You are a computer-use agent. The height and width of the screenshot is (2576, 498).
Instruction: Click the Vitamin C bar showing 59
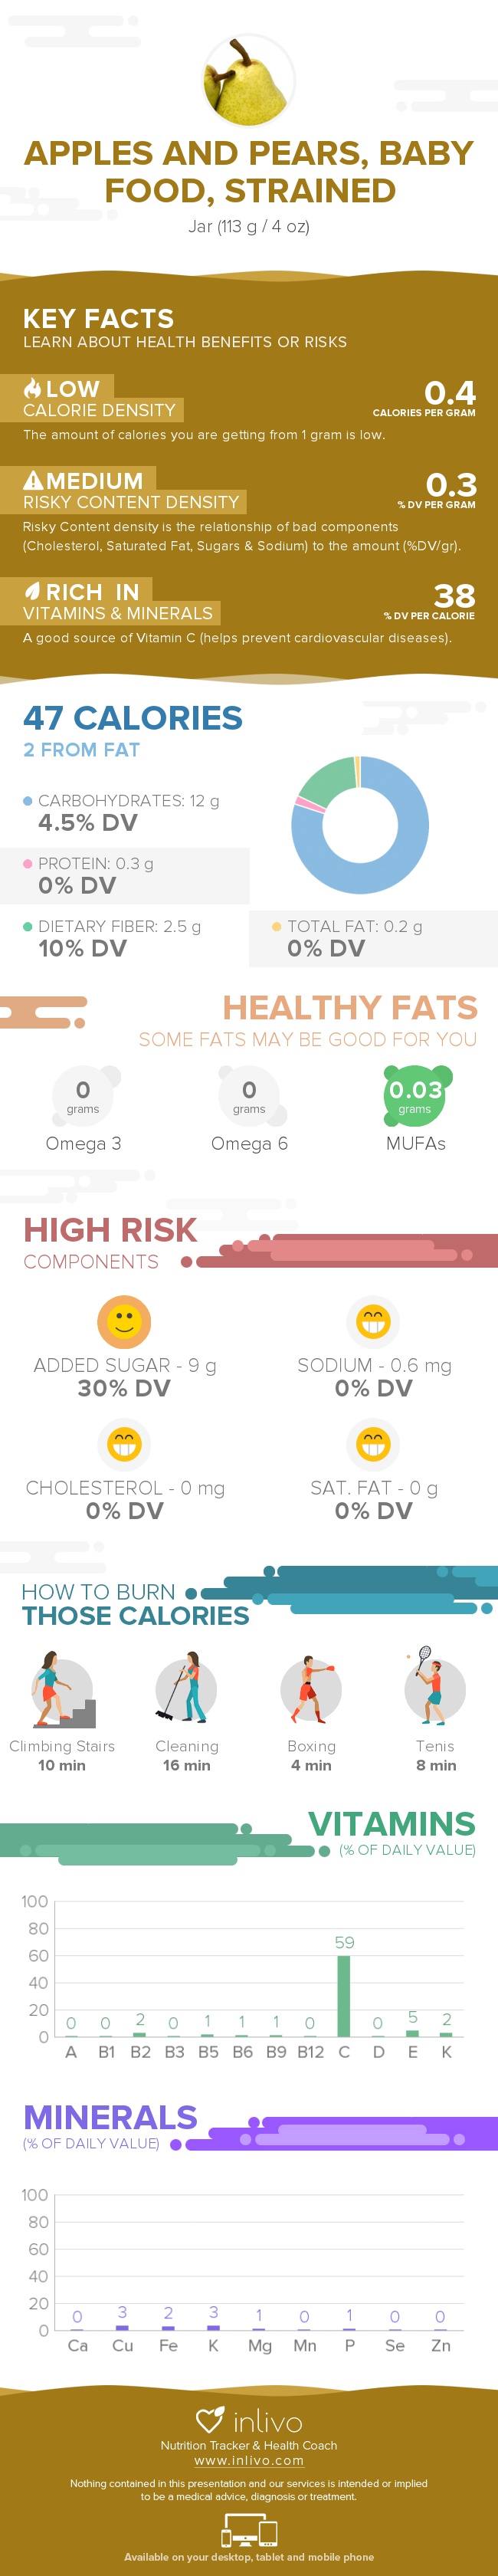pyautogui.click(x=344, y=1995)
